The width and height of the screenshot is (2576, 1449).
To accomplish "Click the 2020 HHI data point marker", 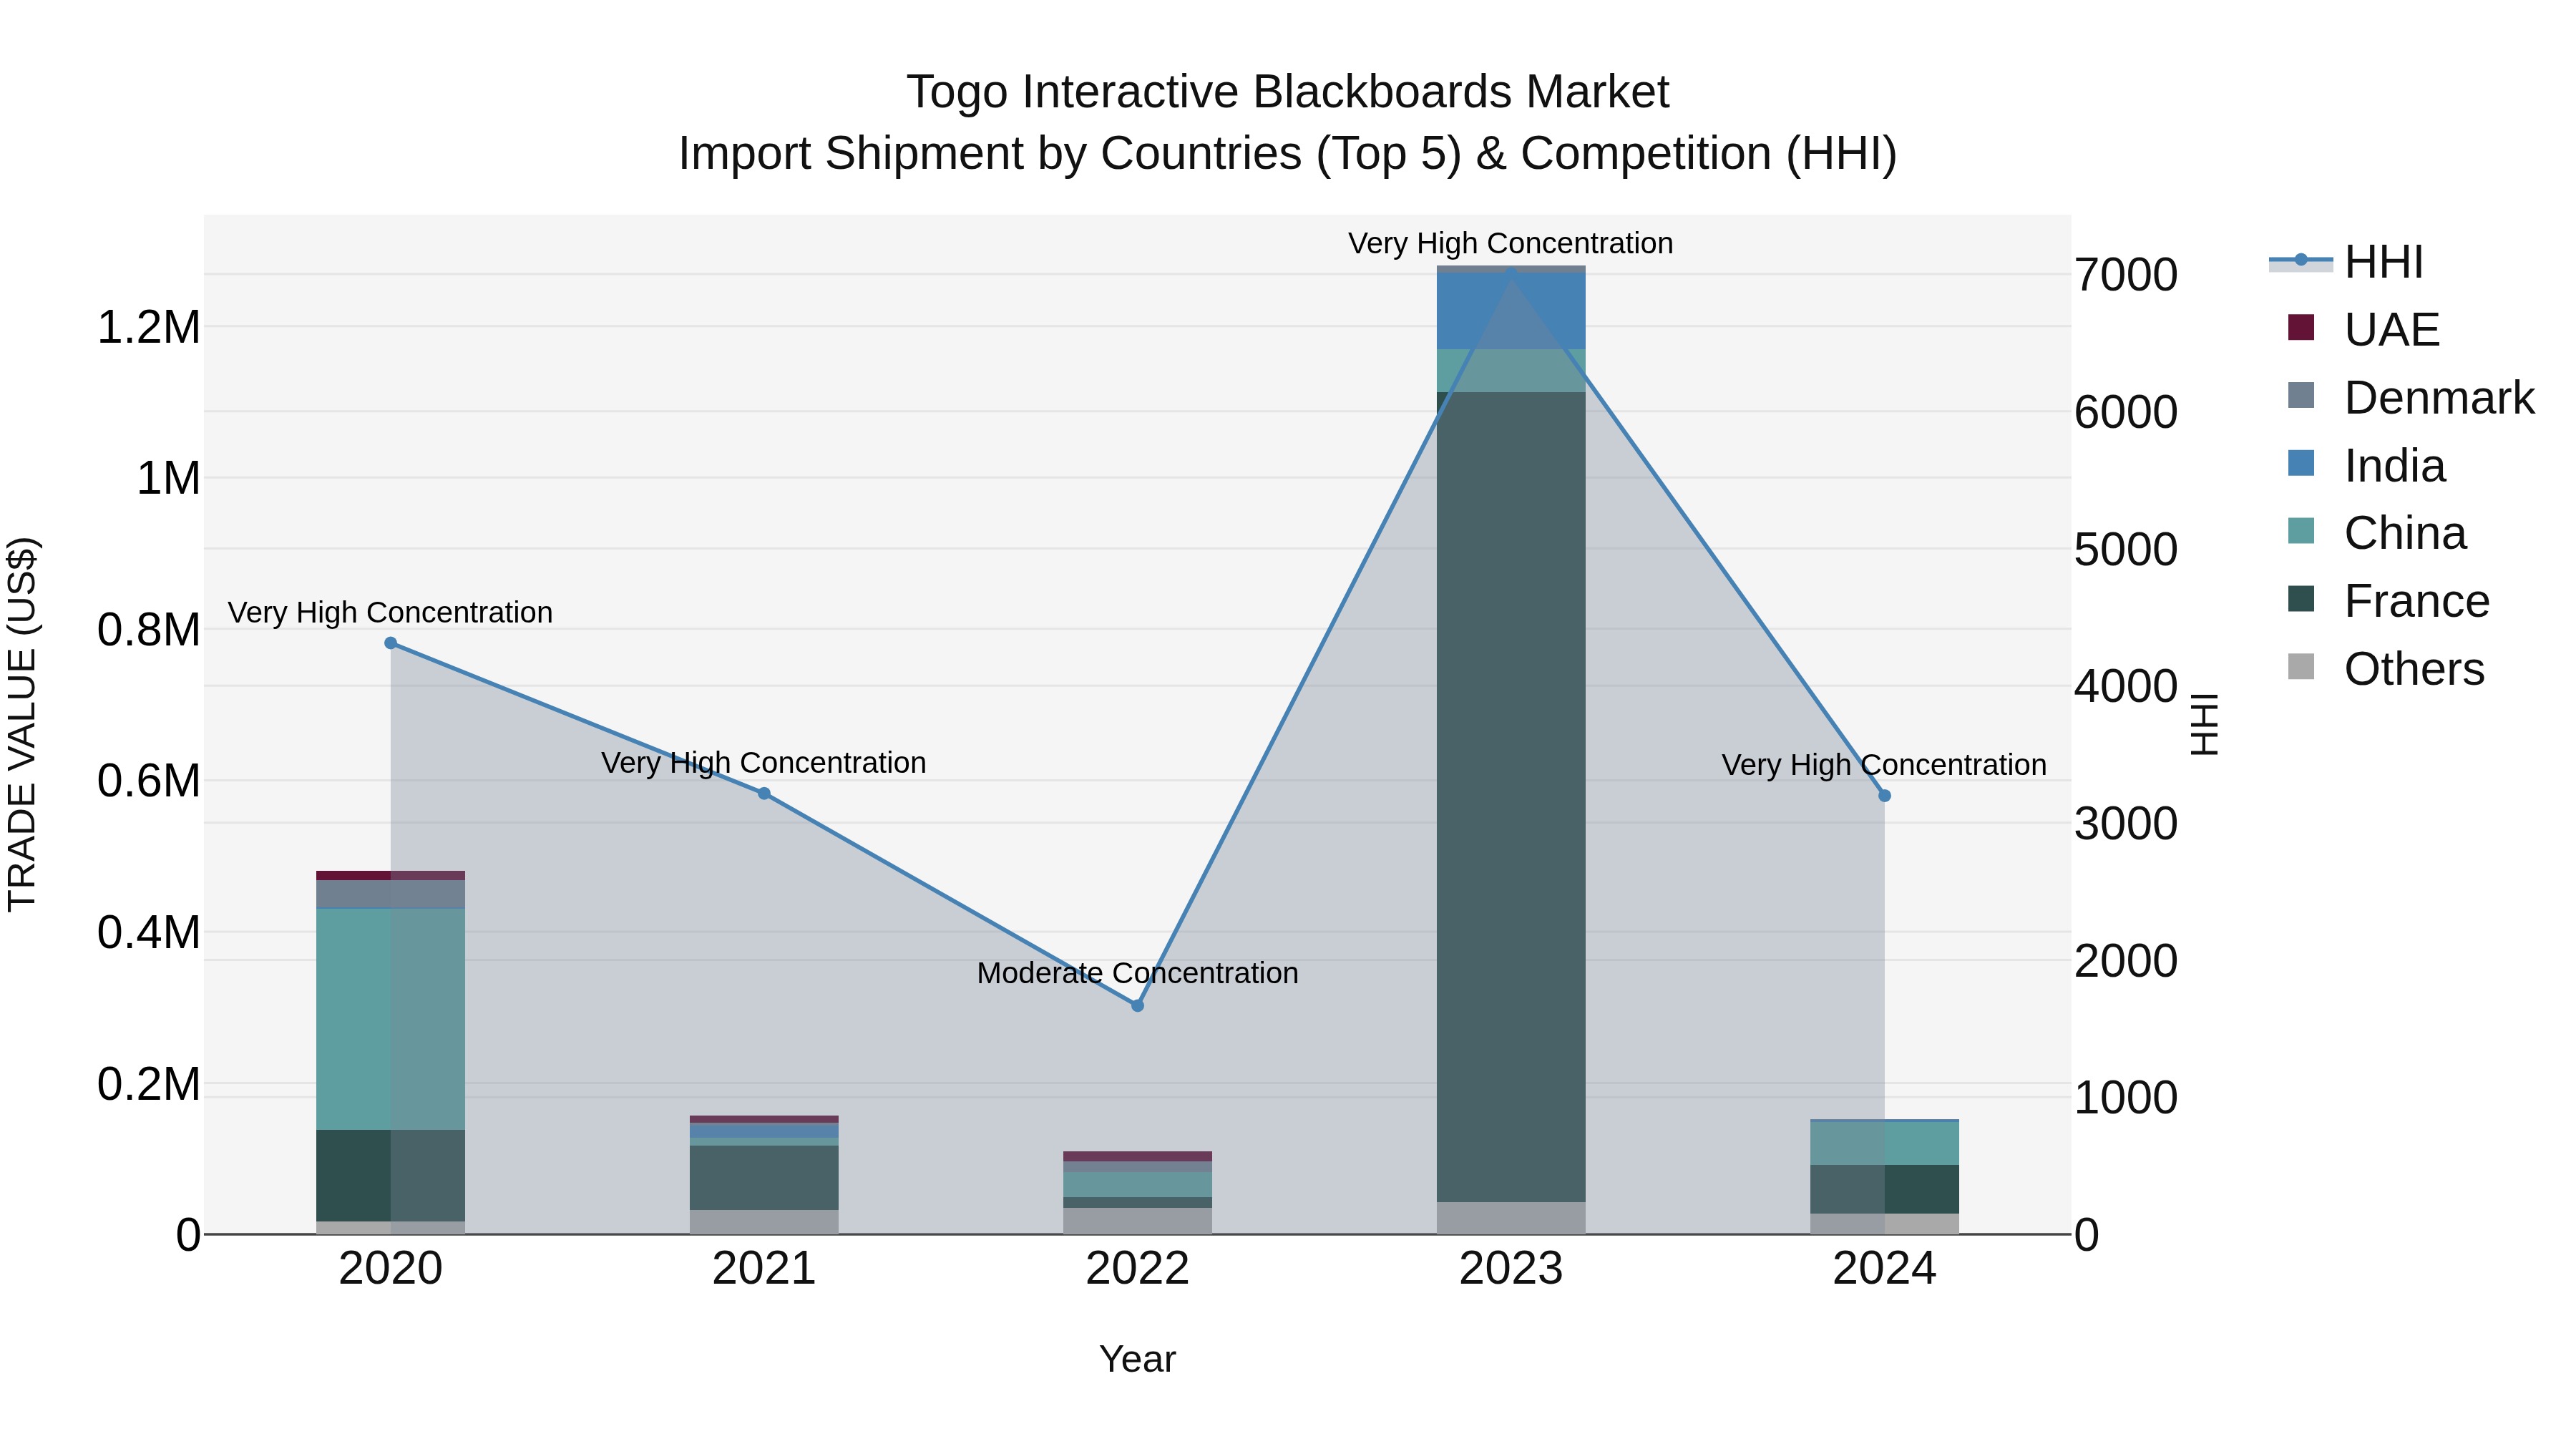I will point(391,643).
